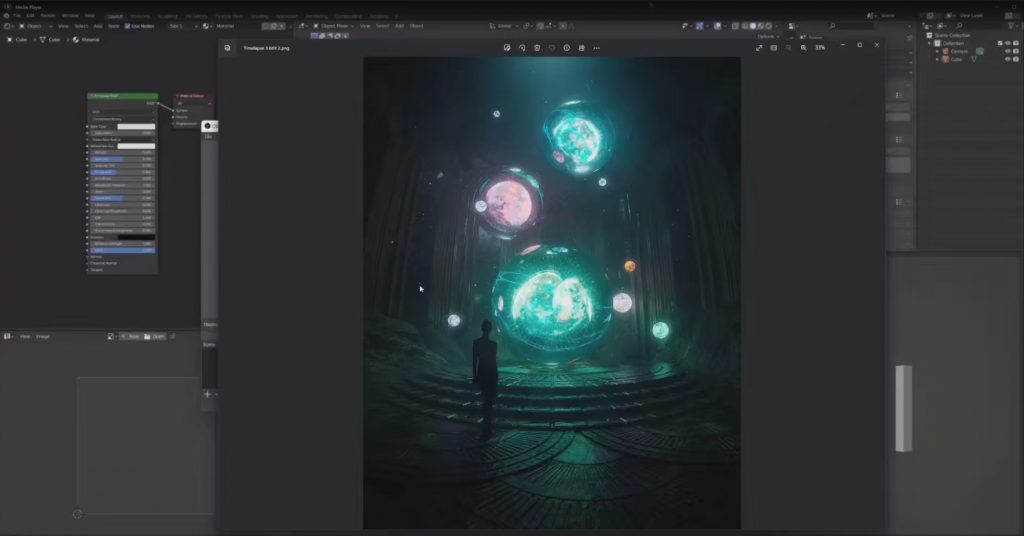Click the edit image icon in photo viewer
Screen dimensions: 1024x536
coord(507,48)
